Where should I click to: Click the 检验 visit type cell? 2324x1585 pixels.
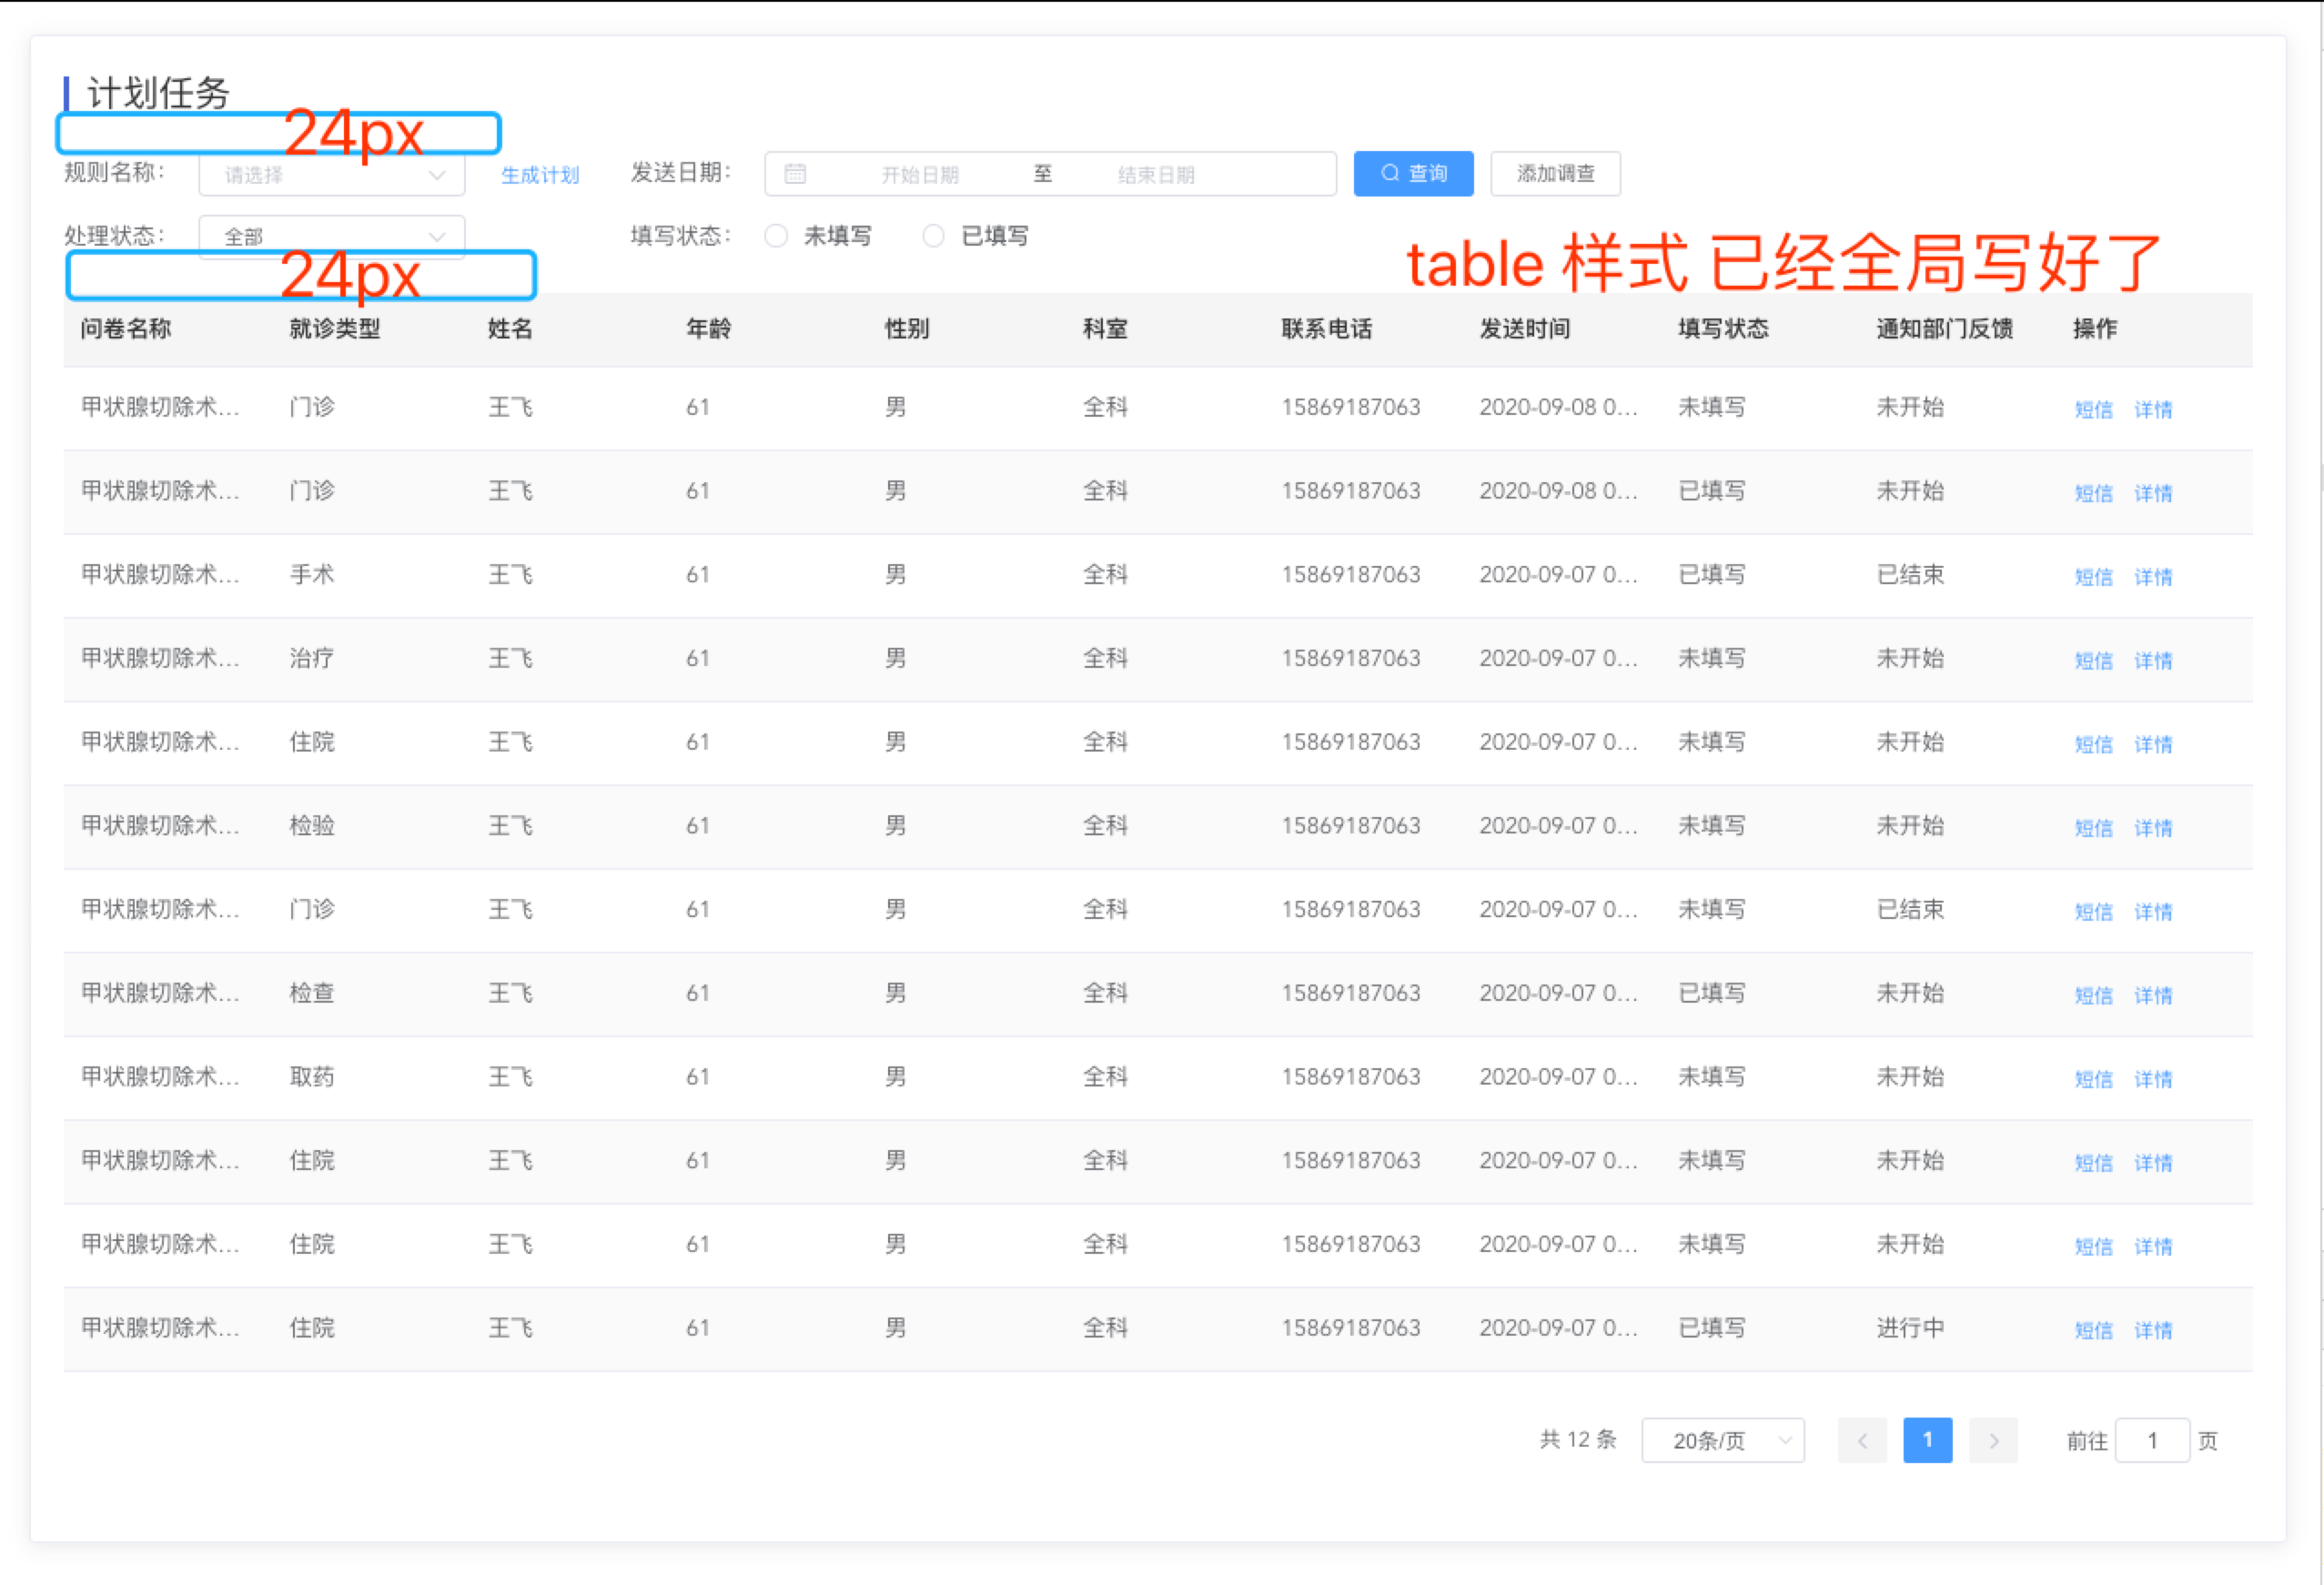click(x=312, y=826)
